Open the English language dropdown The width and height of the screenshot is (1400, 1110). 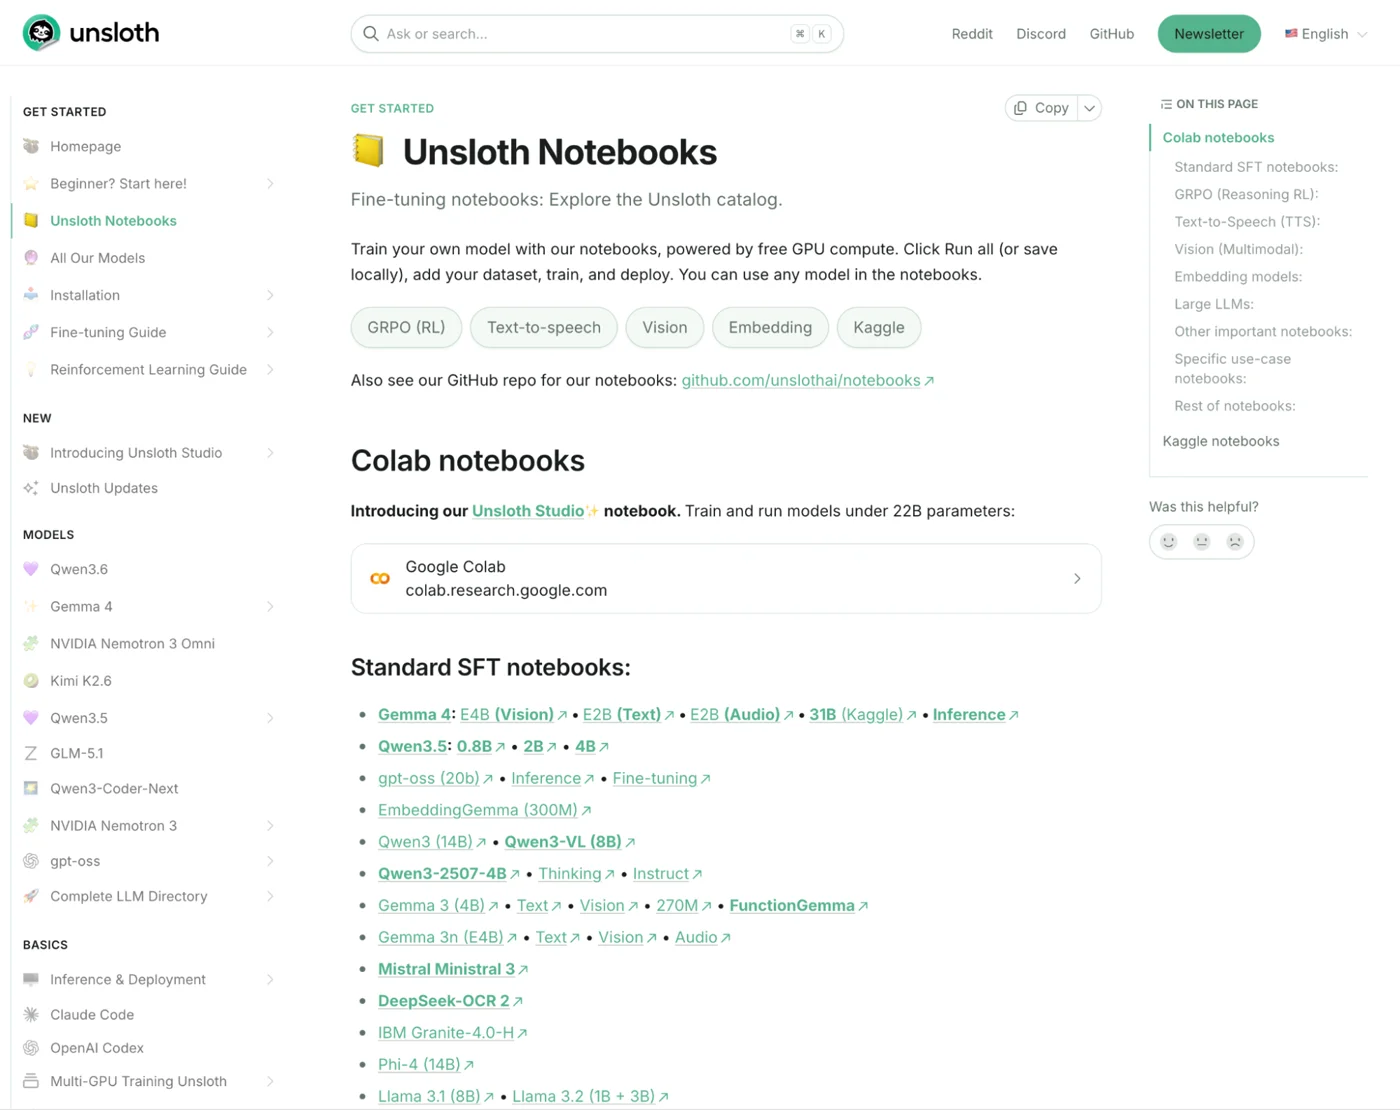[1326, 34]
